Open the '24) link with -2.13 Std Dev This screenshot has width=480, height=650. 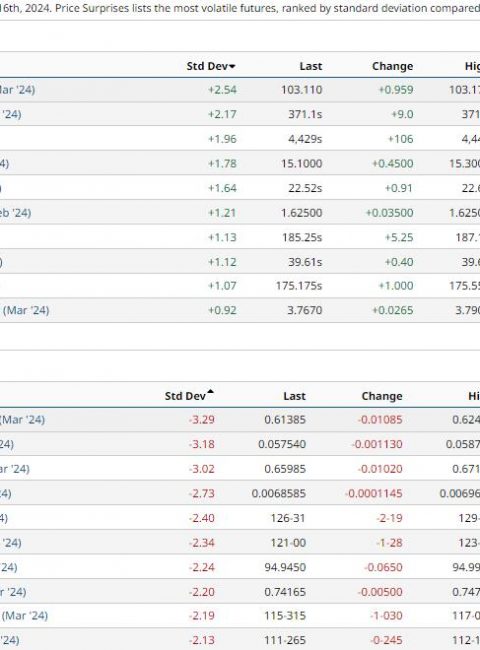coord(10,640)
